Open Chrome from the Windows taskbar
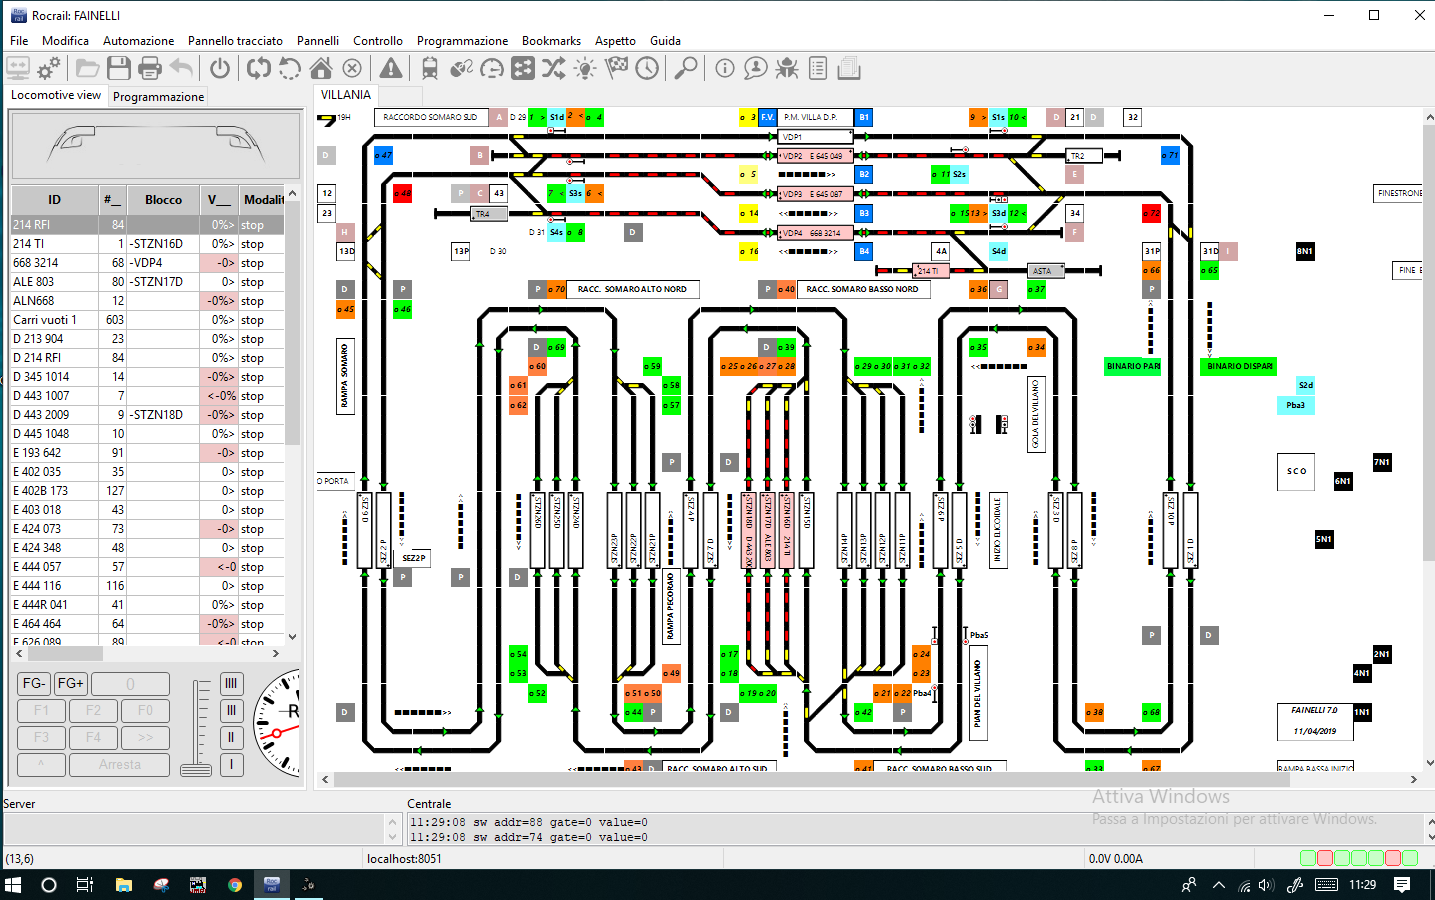1435x900 pixels. [234, 885]
